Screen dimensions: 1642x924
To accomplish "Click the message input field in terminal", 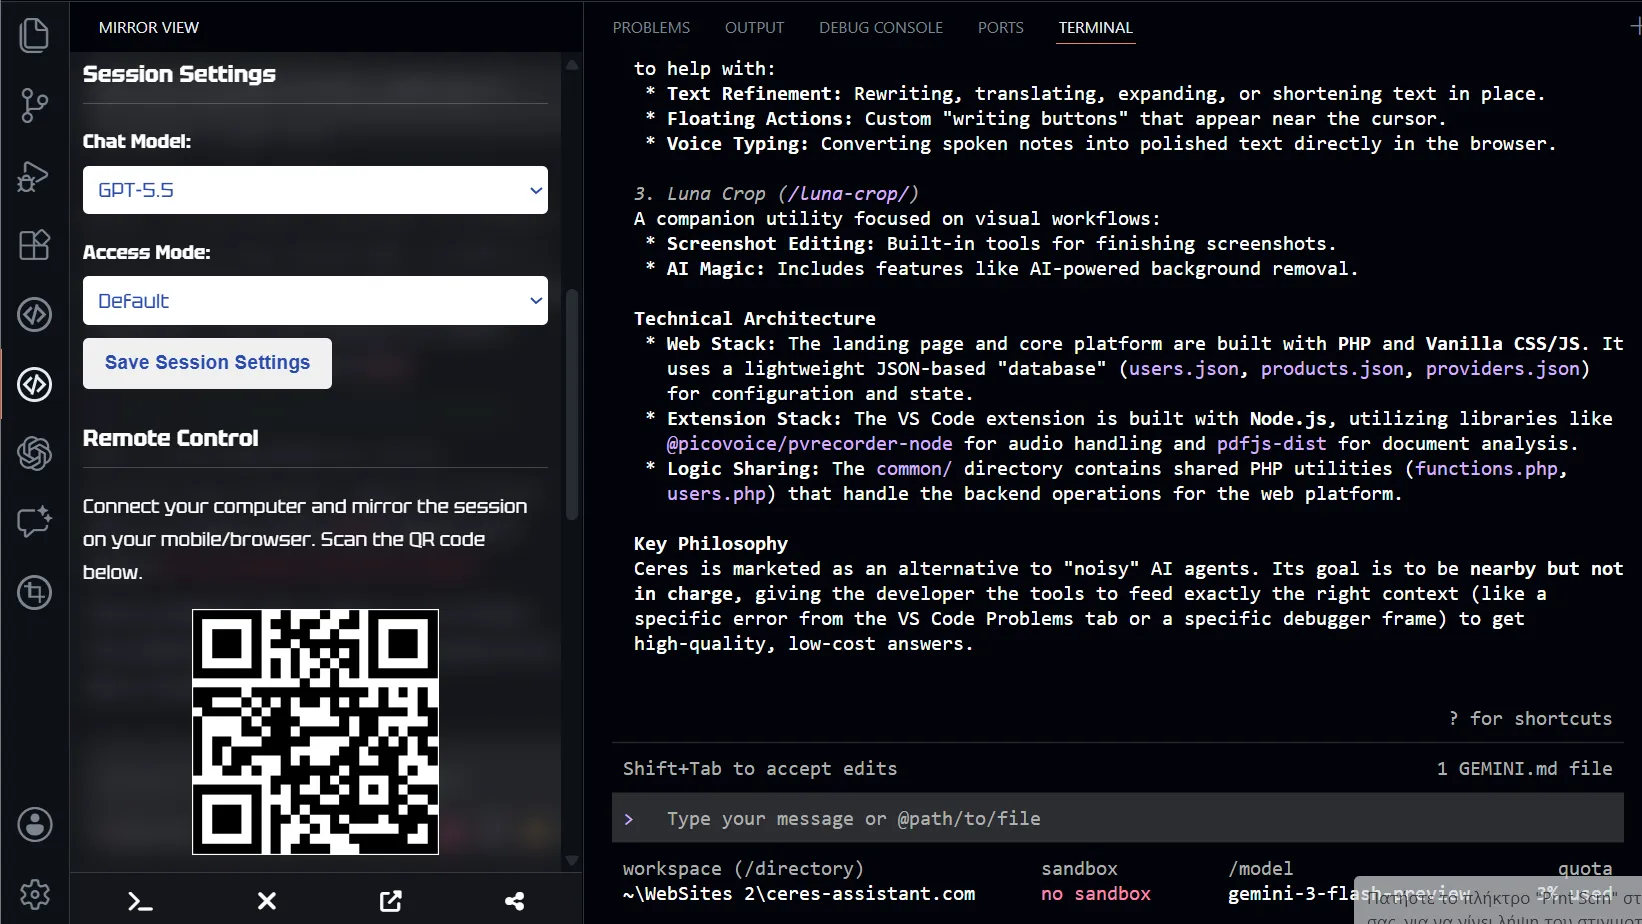I will (1117, 819).
